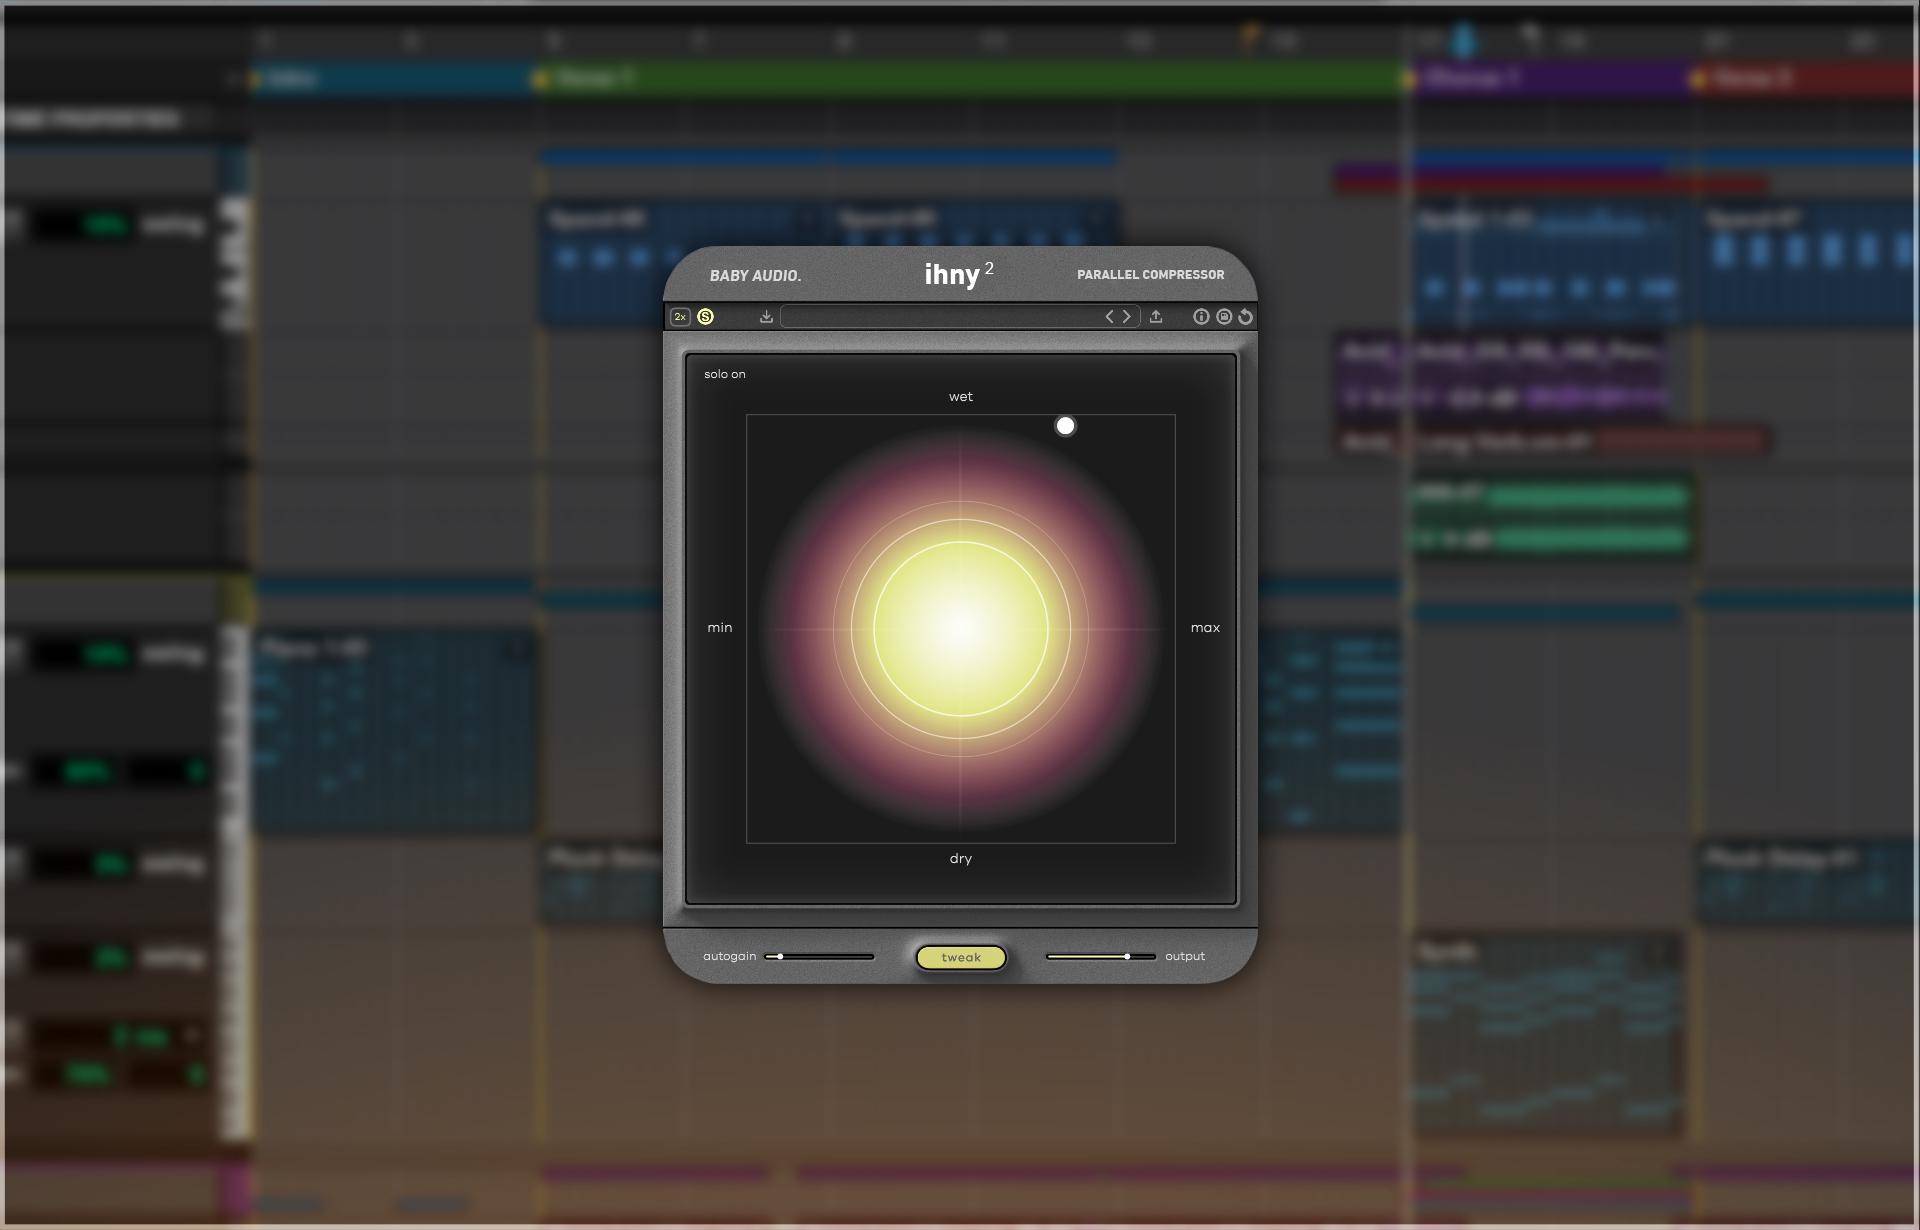Click the export preset upload icon
Screen dimensions: 1920x1230
click(x=1156, y=317)
